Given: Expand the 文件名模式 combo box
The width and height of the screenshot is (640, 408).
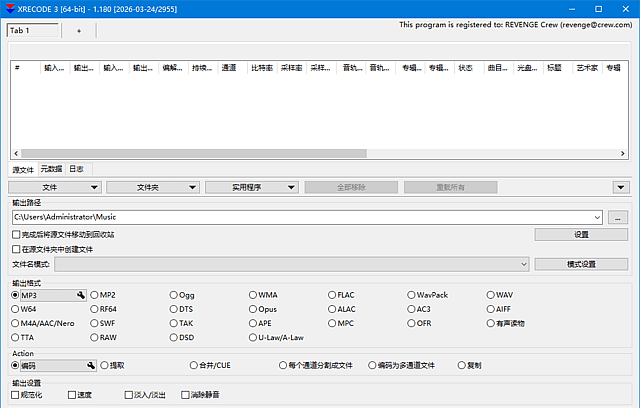Looking at the screenshot, I should [292, 264].
